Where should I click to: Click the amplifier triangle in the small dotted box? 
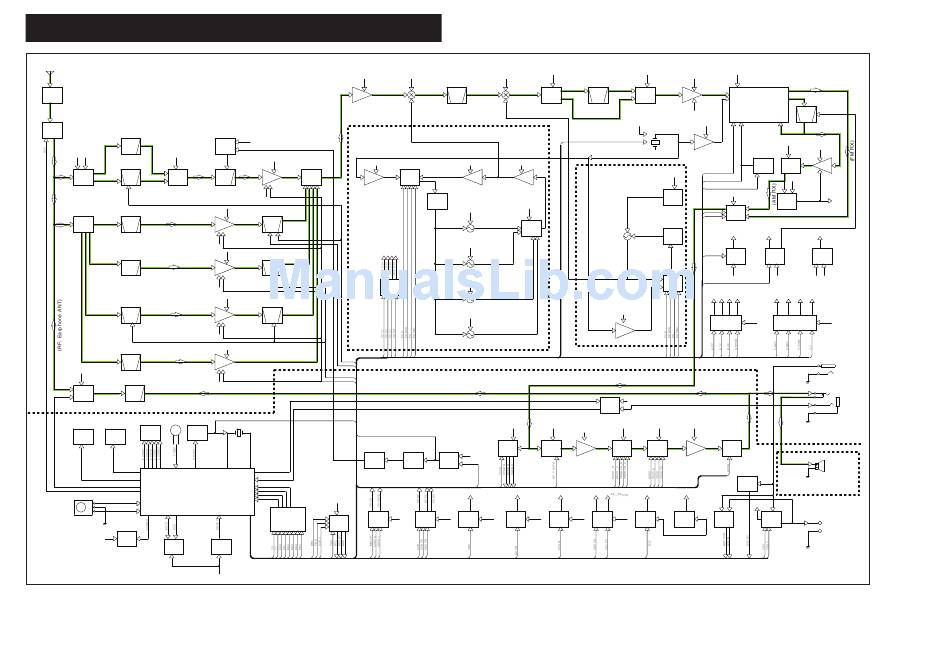tap(625, 329)
